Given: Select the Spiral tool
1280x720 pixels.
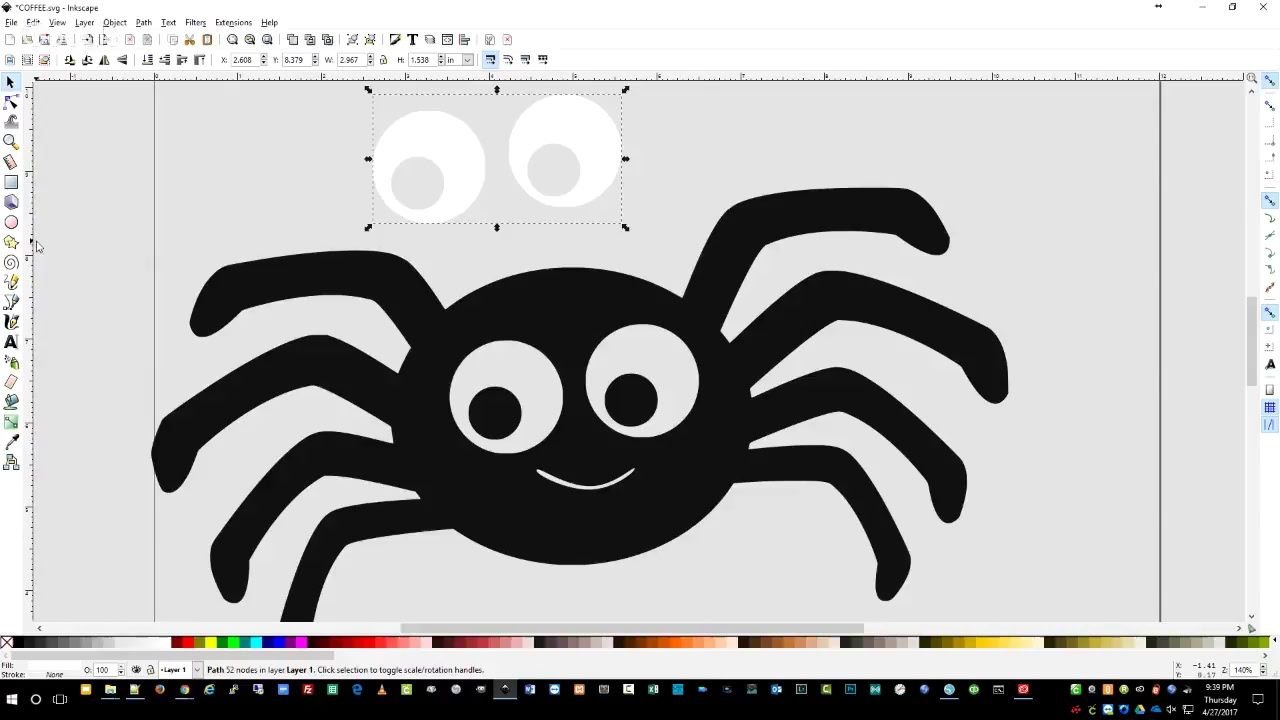Looking at the screenshot, I should (11, 262).
